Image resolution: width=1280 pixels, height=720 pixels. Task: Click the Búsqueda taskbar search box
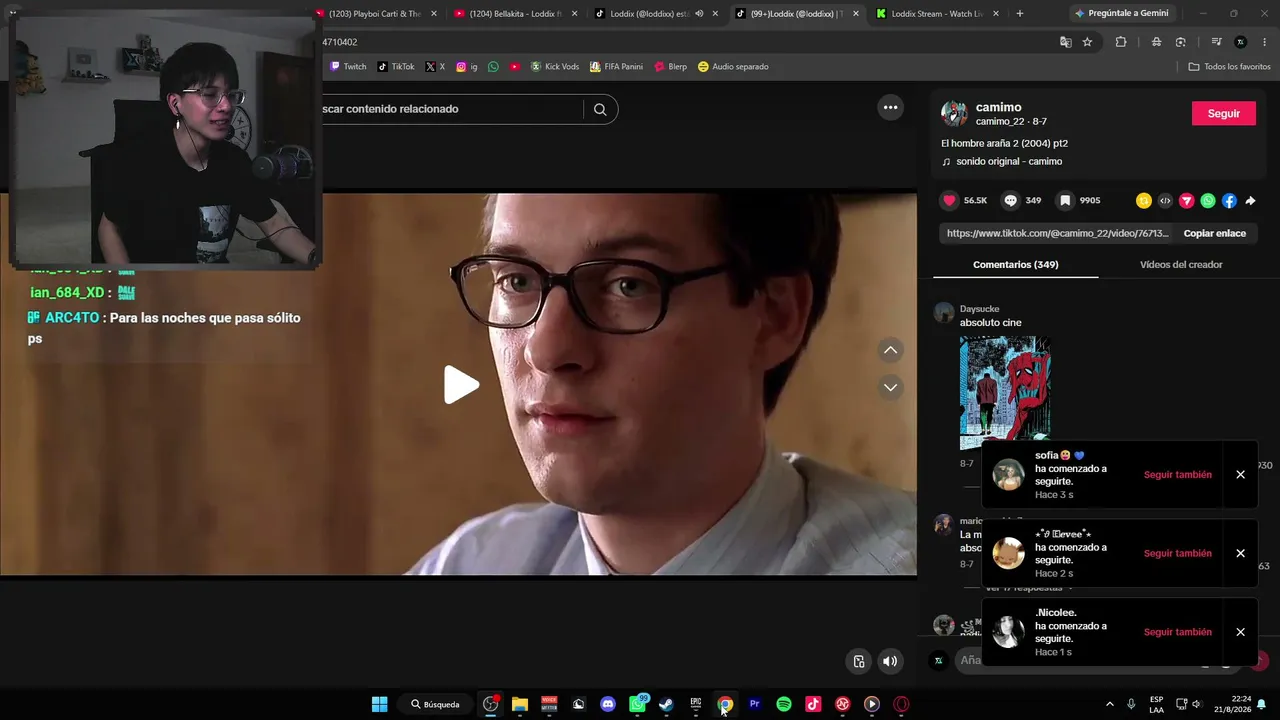[x=436, y=704]
